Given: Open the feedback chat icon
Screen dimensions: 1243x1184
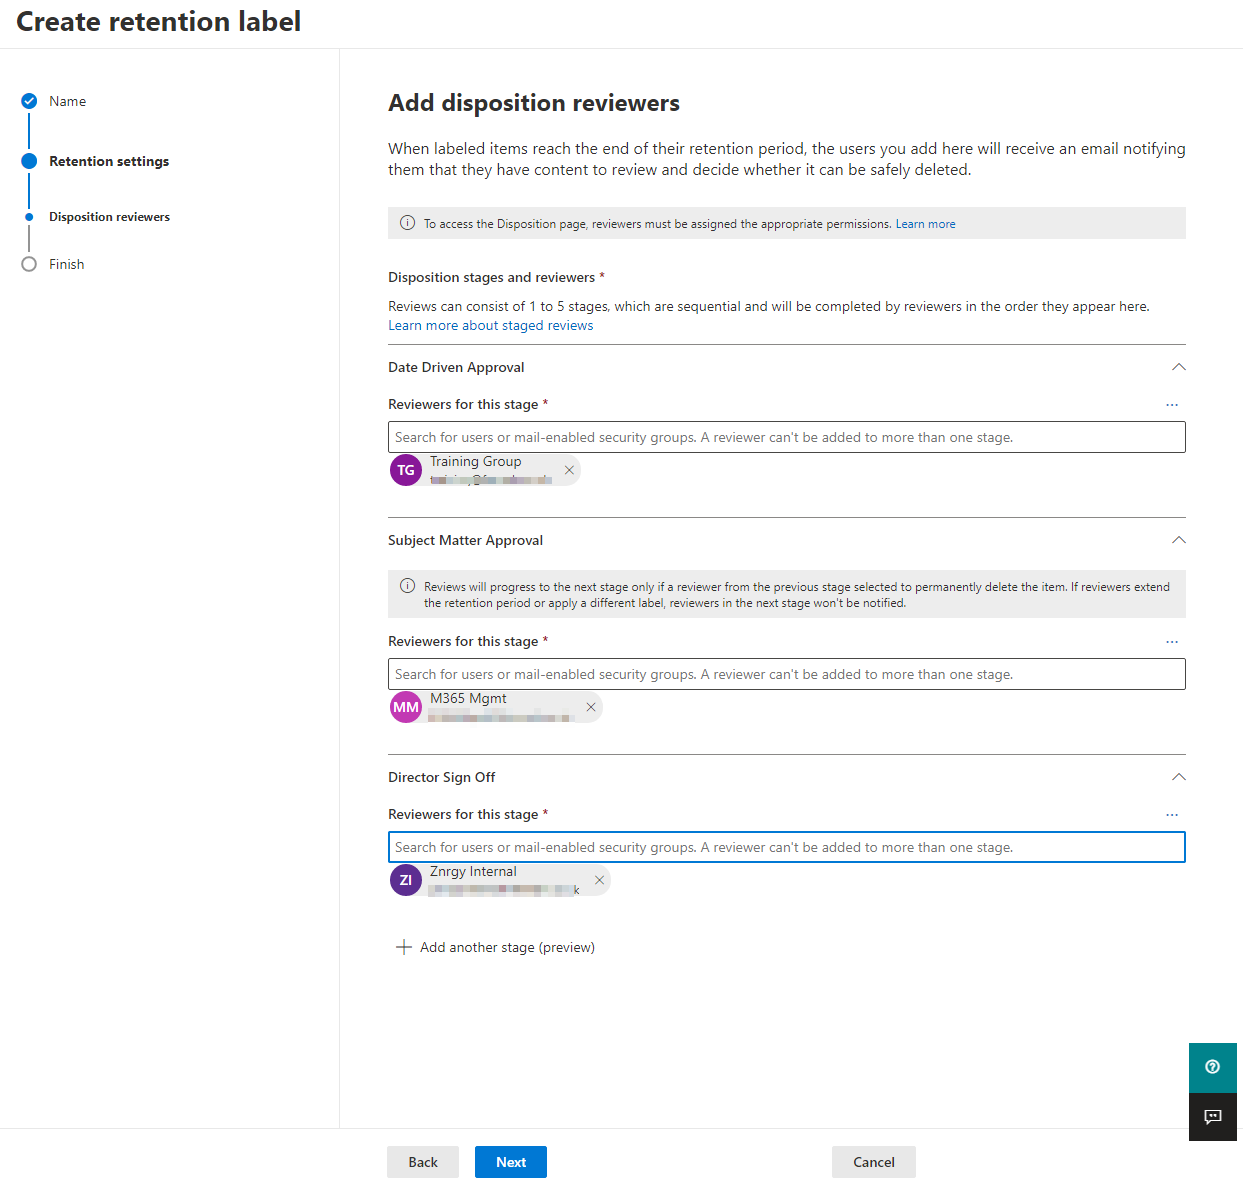Looking at the screenshot, I should click(x=1212, y=1117).
